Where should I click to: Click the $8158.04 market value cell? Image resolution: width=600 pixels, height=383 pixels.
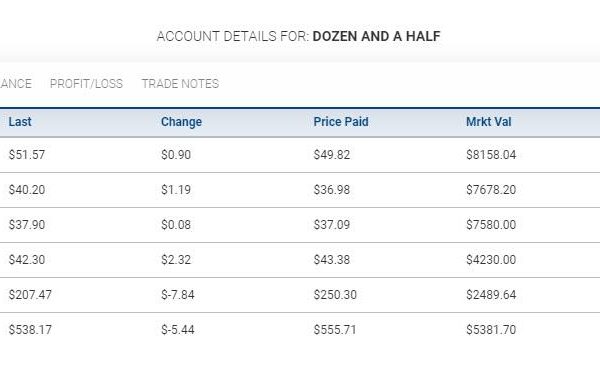[x=491, y=155]
